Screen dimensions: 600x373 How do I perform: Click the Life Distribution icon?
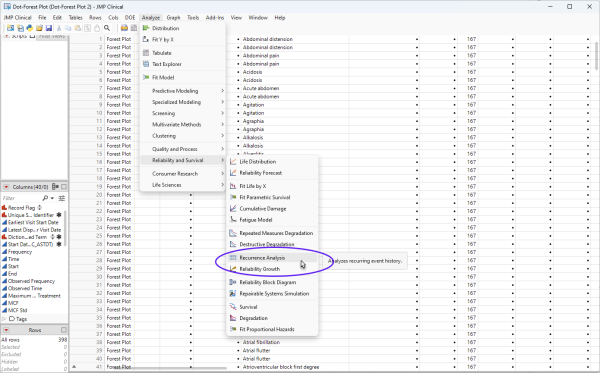click(233, 162)
